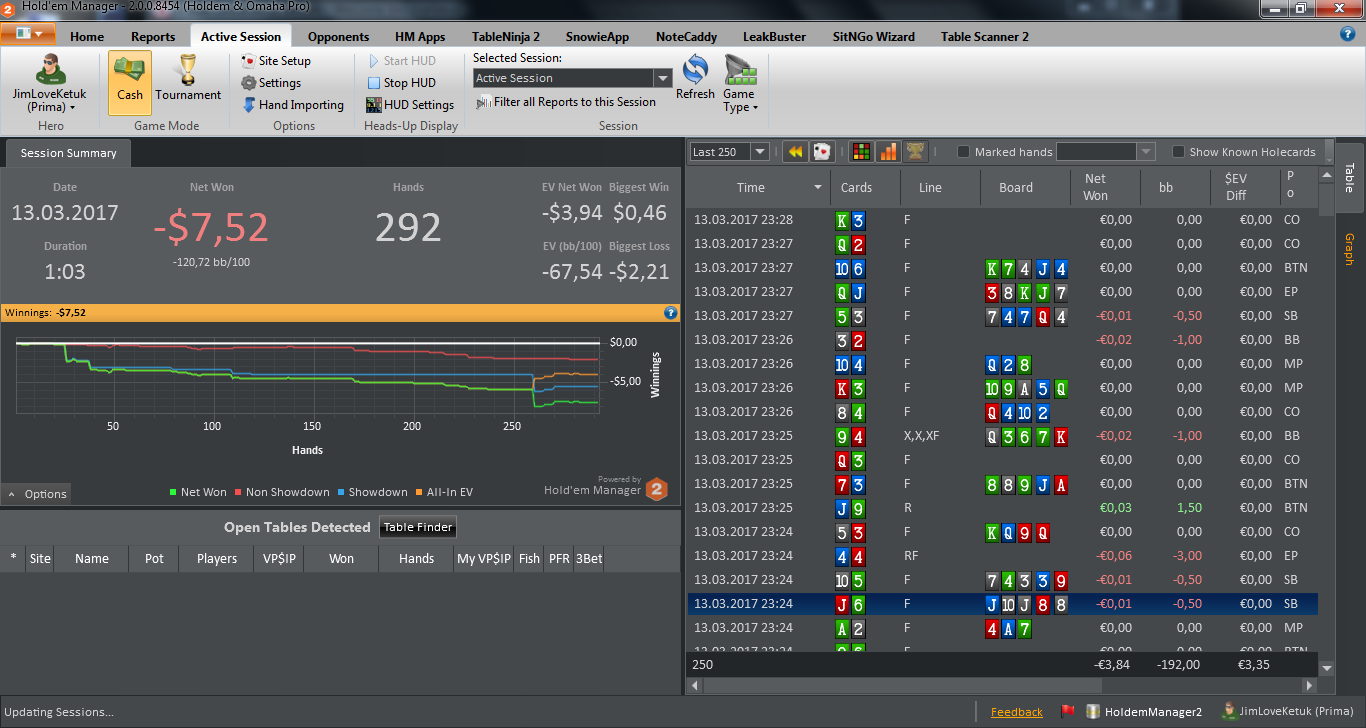Open Site Setup options
1366x728 pixels.
click(277, 61)
